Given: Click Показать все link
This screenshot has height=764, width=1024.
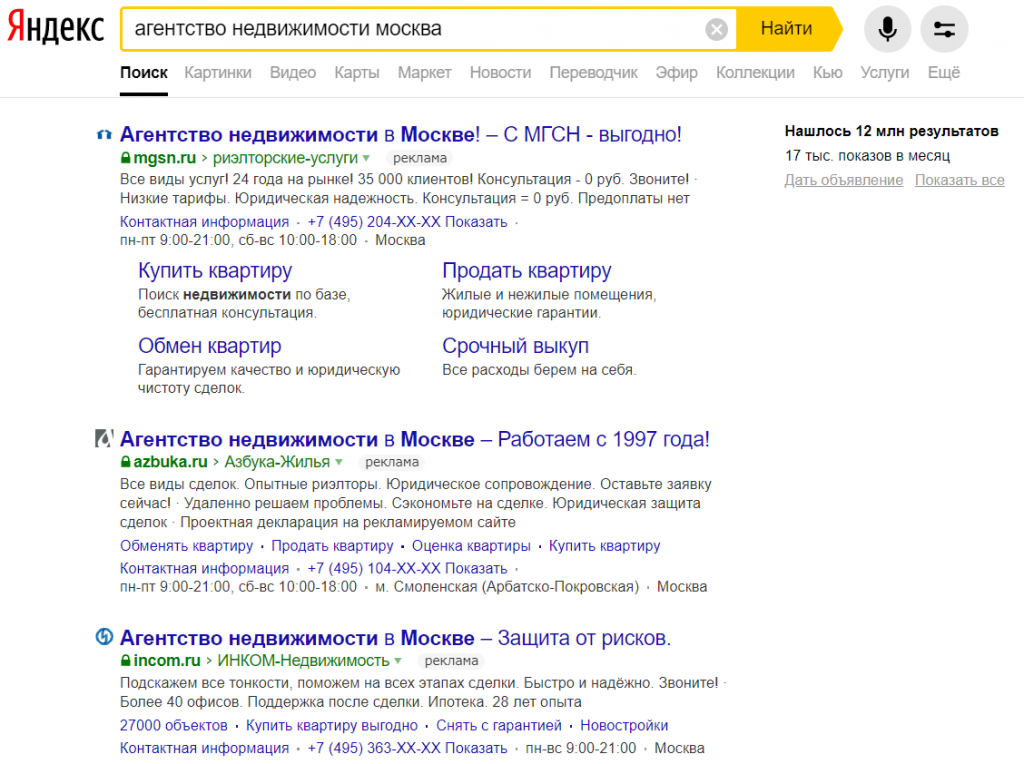Looking at the screenshot, I should (x=959, y=180).
